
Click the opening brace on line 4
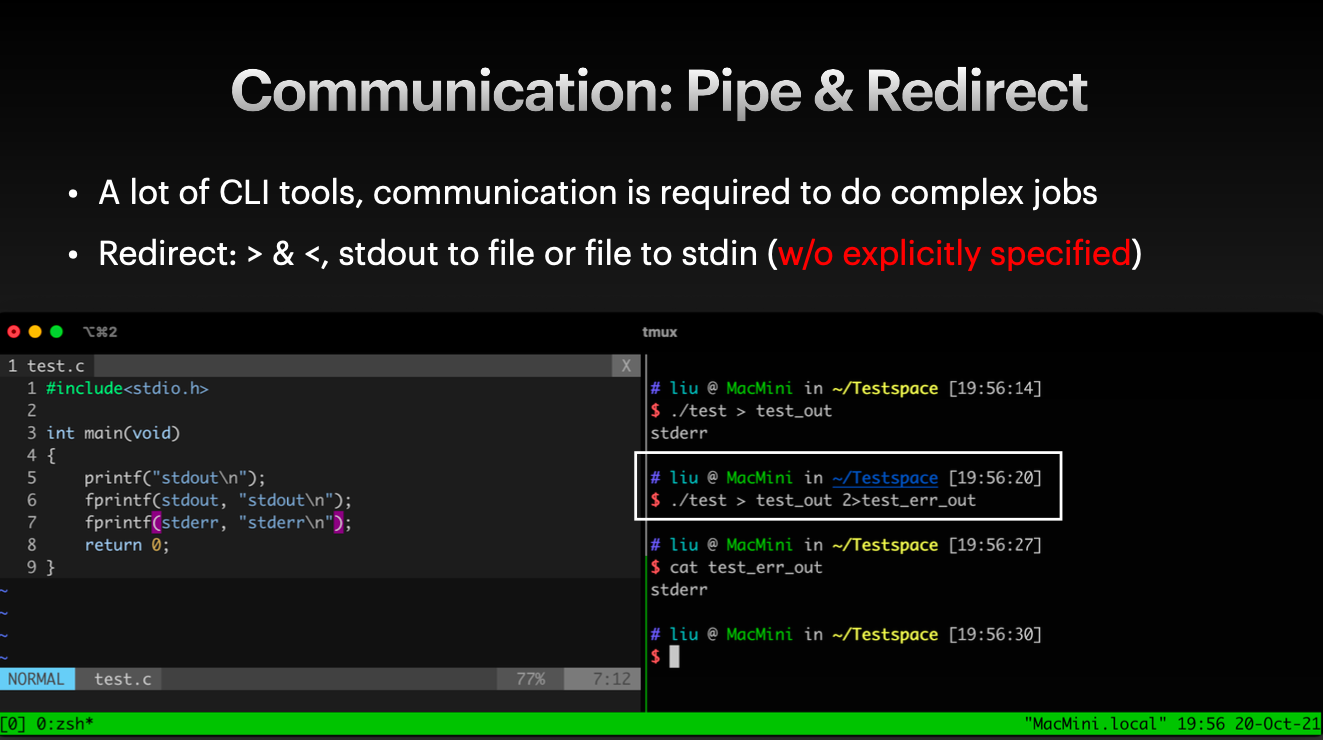[51, 455]
